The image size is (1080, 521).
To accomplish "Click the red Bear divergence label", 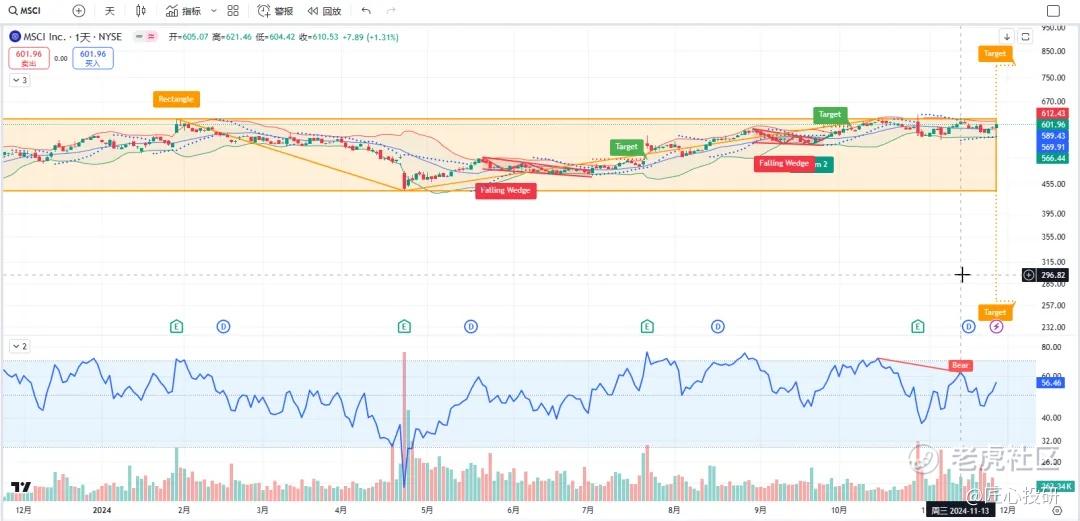I will [x=959, y=365].
